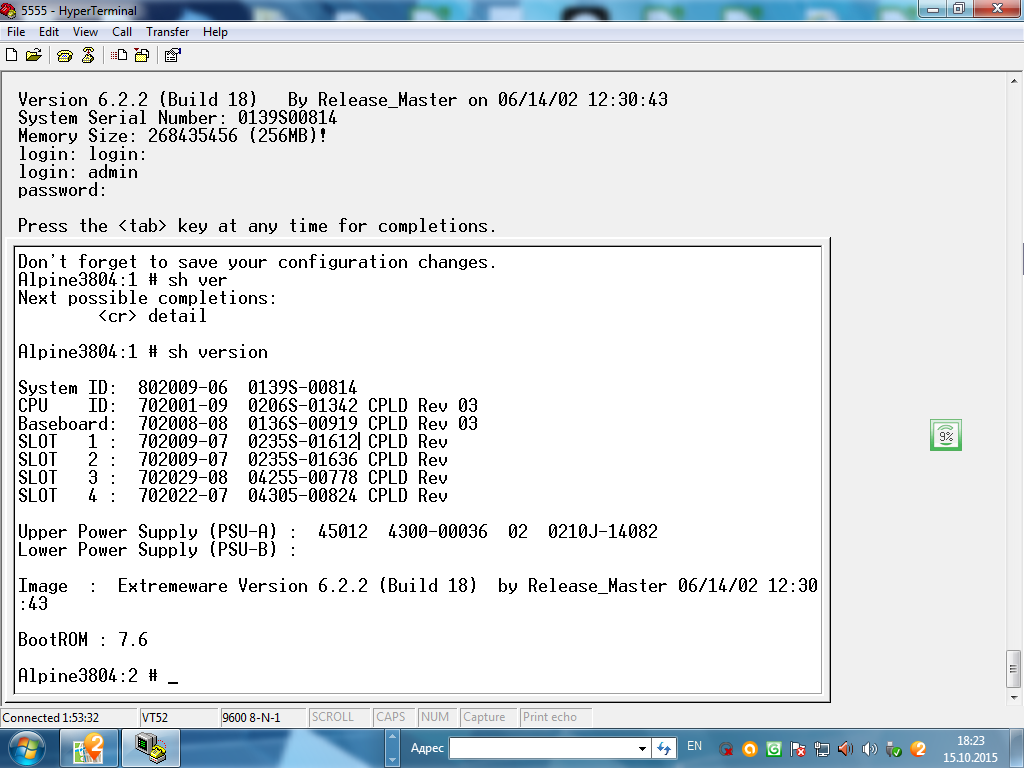
Task: Open the Call menu
Action: coord(121,32)
